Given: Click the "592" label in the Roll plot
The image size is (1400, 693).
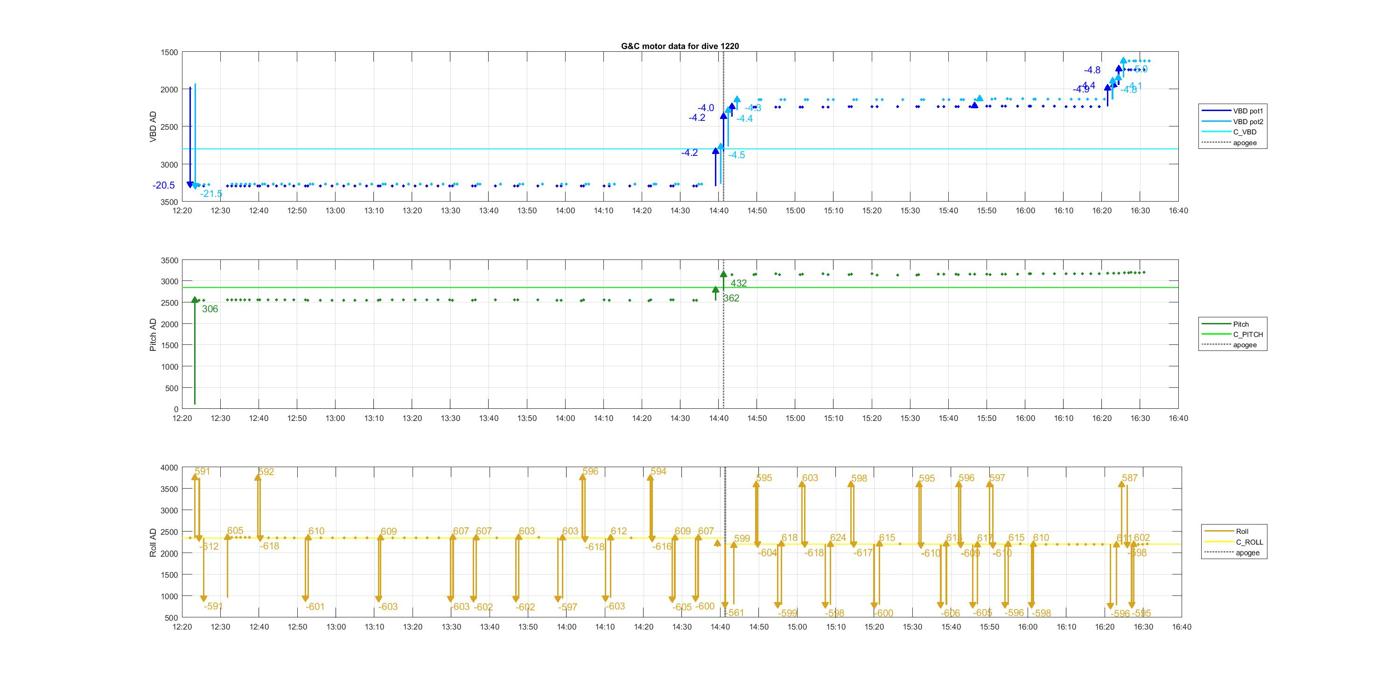Looking at the screenshot, I should coord(266,472).
